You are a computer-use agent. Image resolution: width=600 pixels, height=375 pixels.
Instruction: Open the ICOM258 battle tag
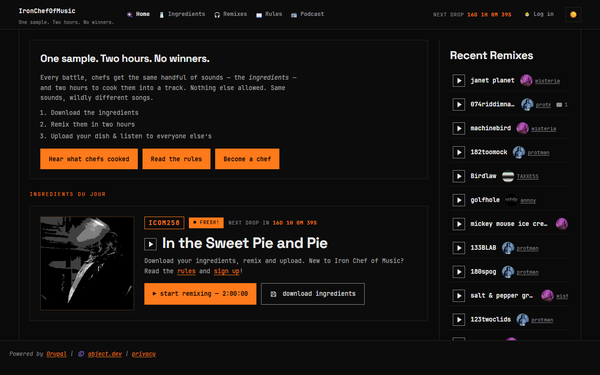click(164, 223)
